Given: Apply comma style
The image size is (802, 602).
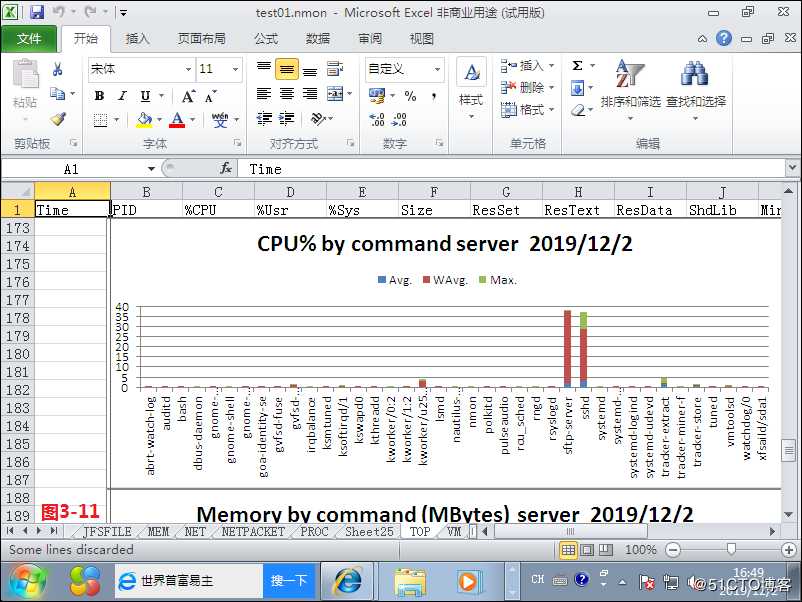Looking at the screenshot, I should pyautogui.click(x=434, y=96).
